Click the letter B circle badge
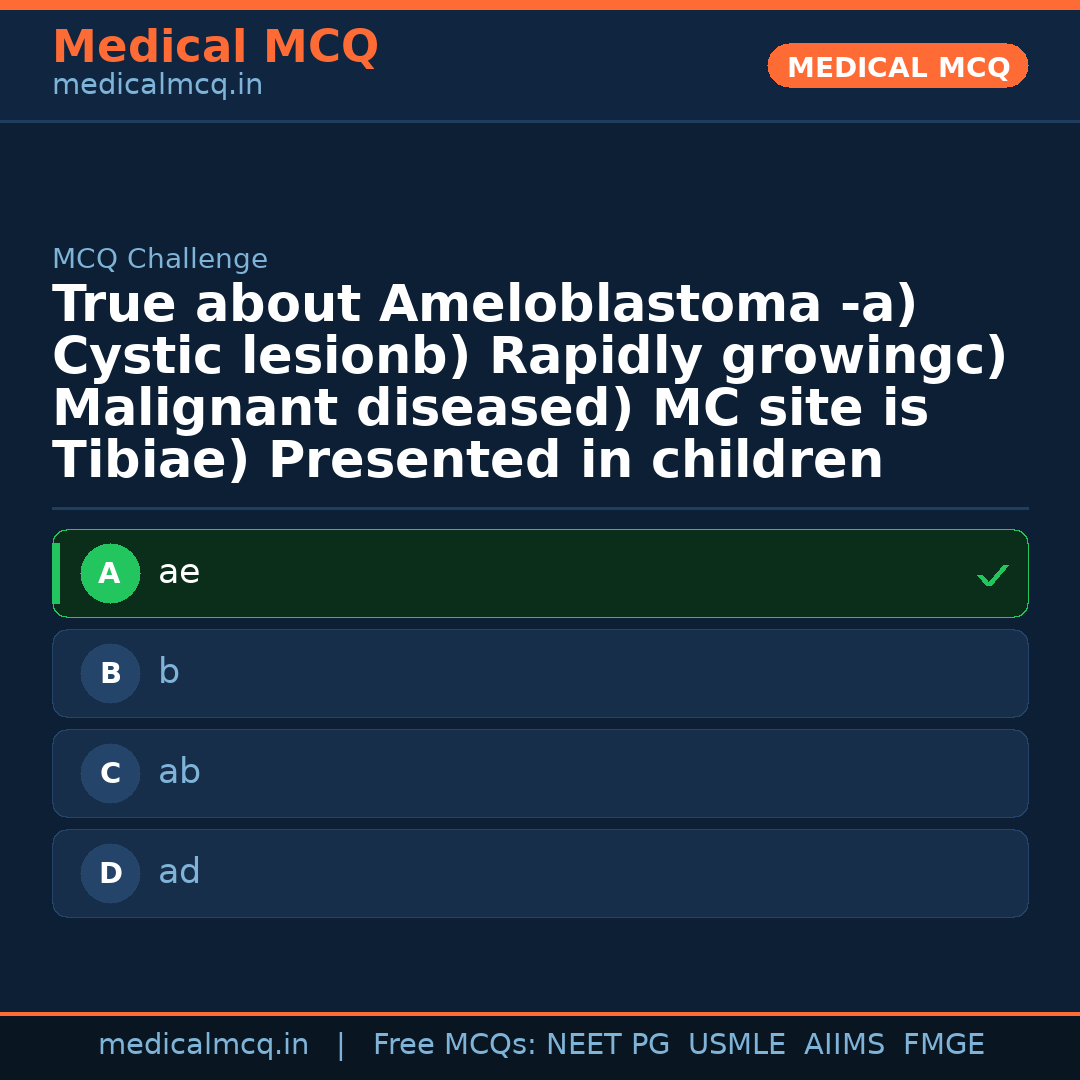This screenshot has width=1080, height=1080. pyautogui.click(x=110, y=673)
